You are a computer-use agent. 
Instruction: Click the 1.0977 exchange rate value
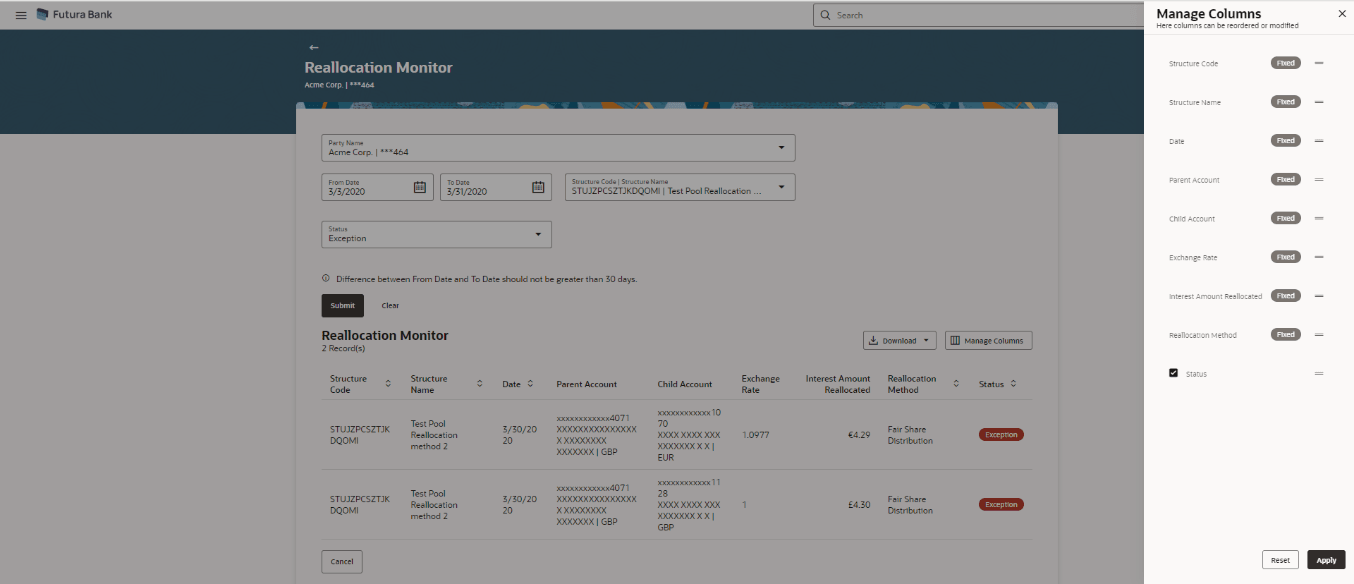tap(756, 435)
